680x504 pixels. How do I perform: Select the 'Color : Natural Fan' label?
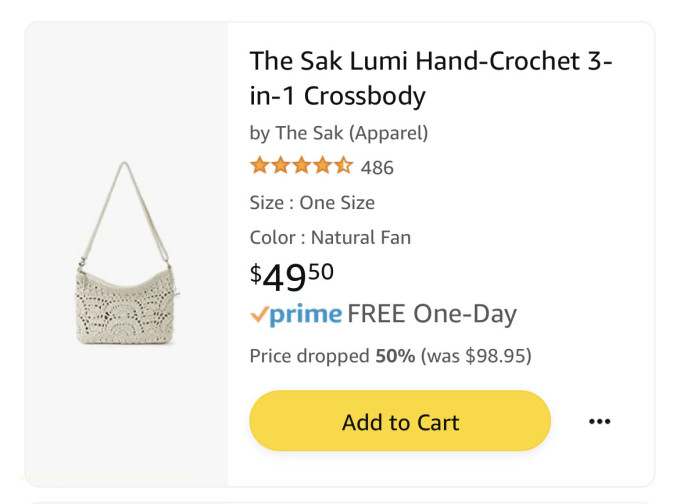[330, 237]
